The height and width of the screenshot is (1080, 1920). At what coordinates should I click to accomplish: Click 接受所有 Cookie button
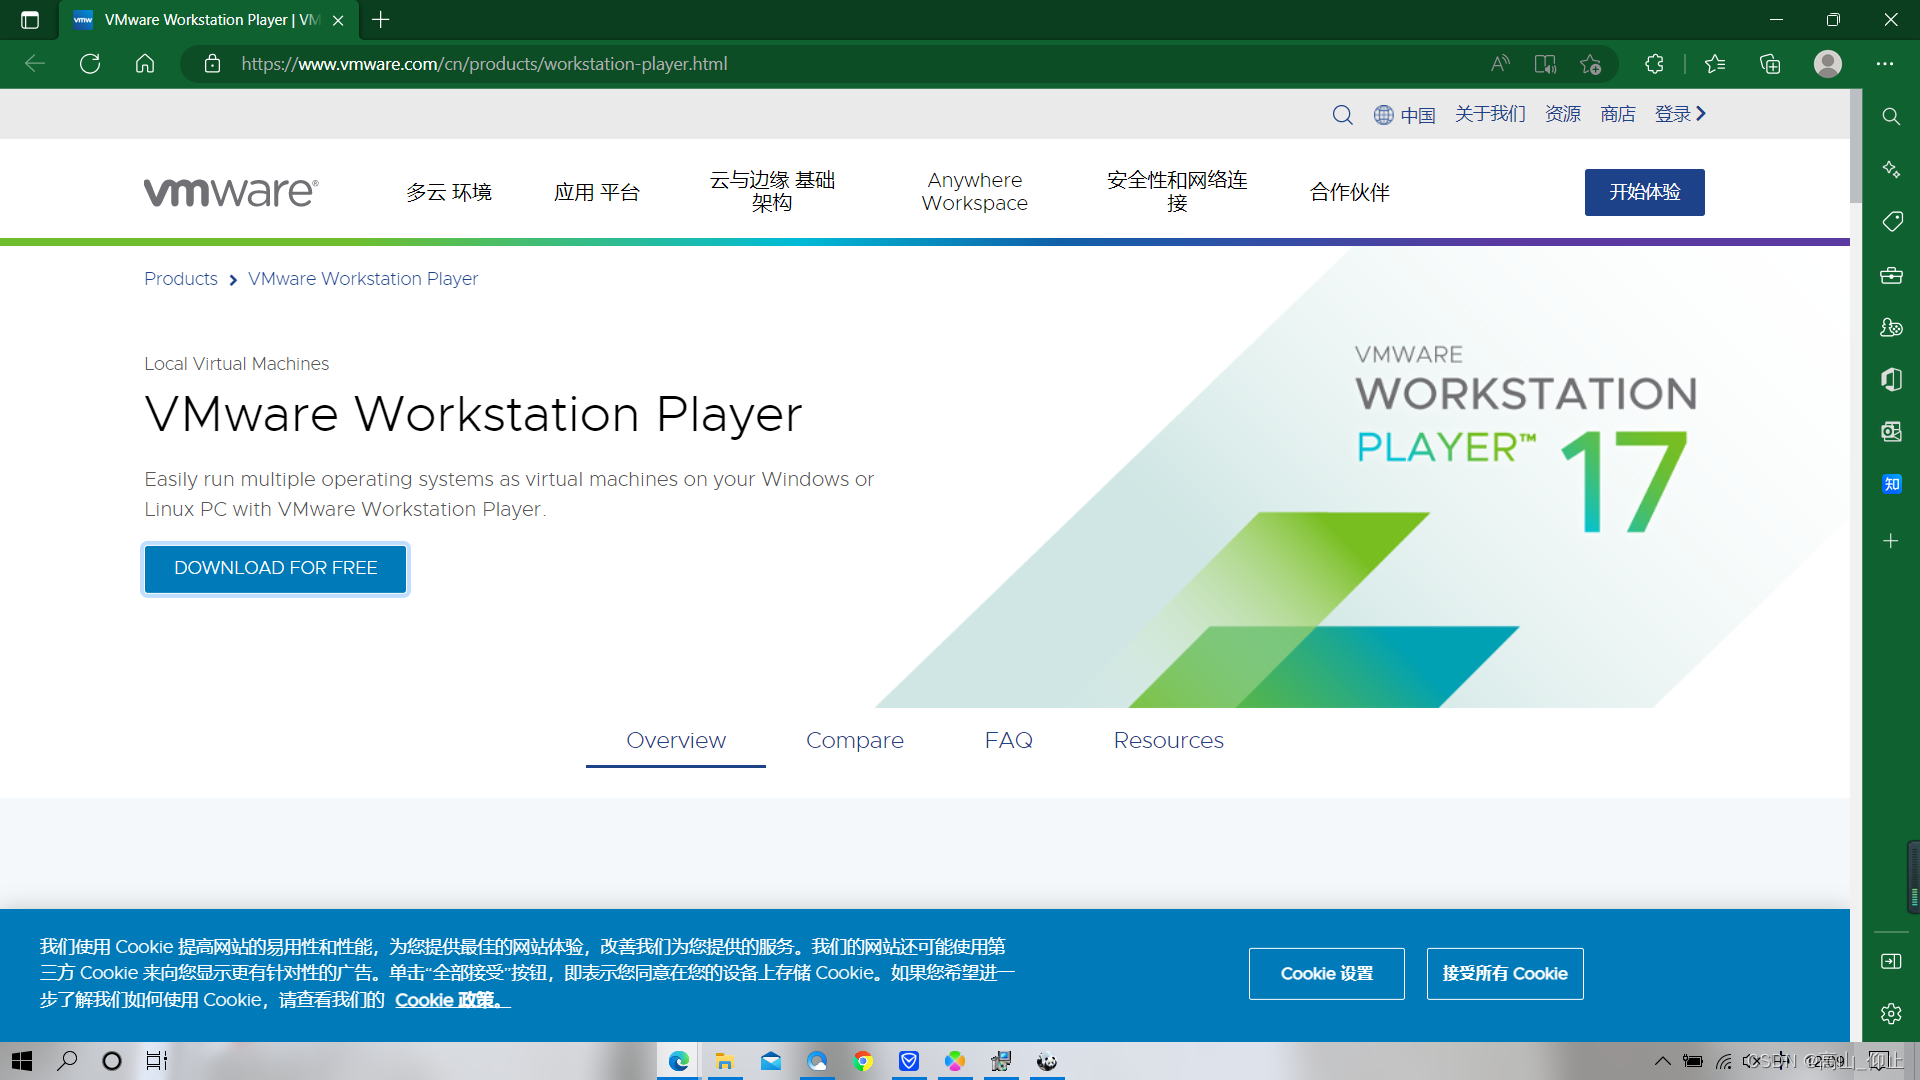point(1505,974)
